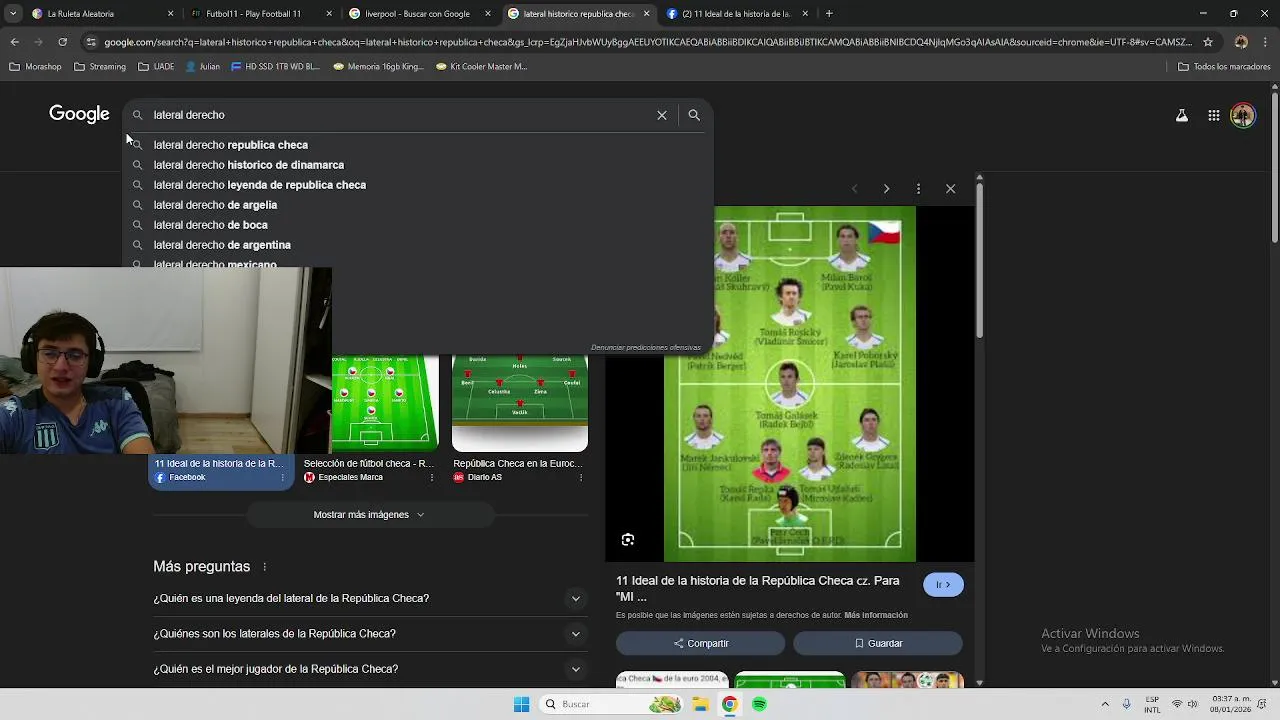Click the preview panel vertical scrollbar
Screen dimensions: 1280x720
[x=980, y=260]
